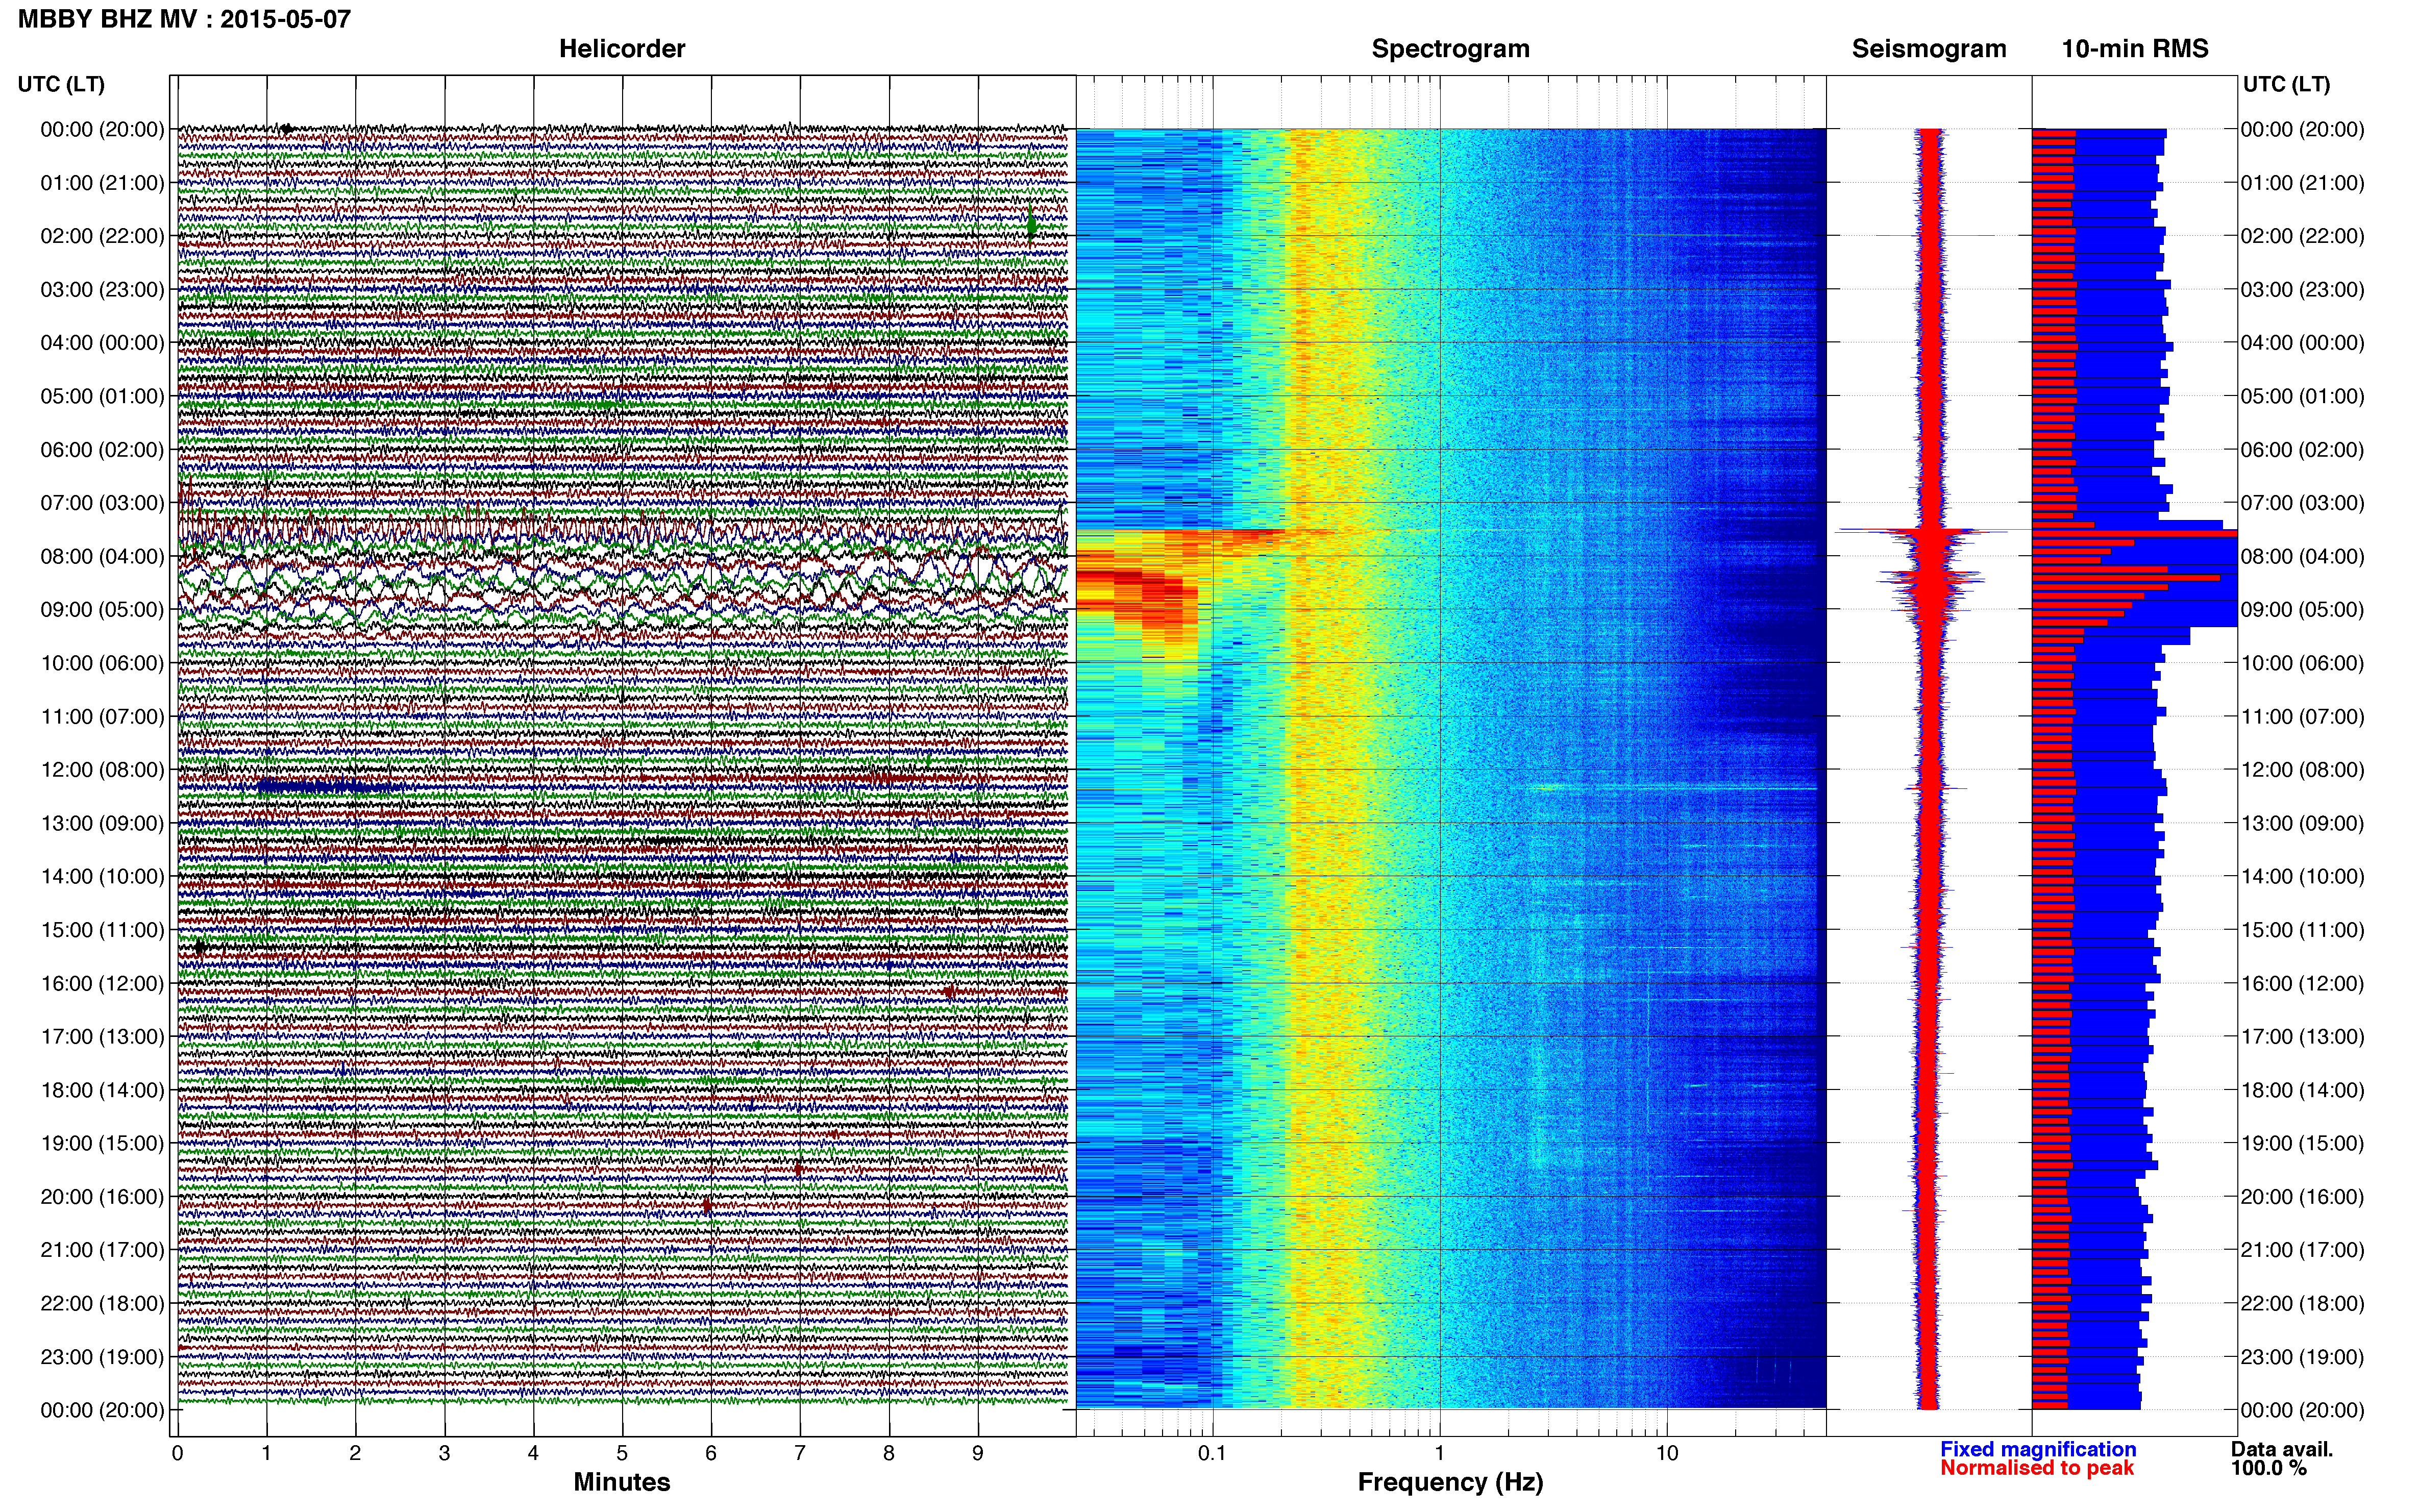Click the left UTC (LT) axis label
Viewport: 2419px width, 1512px height.
(61, 84)
